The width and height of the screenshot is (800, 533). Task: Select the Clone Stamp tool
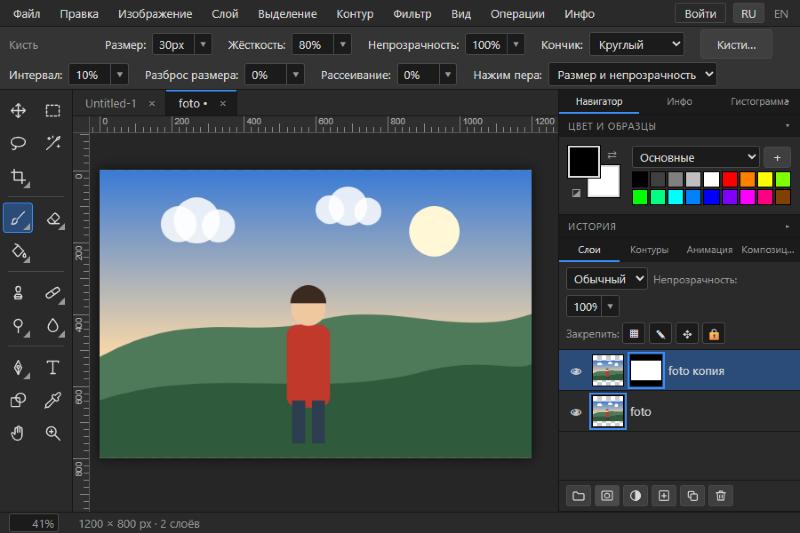click(x=18, y=293)
